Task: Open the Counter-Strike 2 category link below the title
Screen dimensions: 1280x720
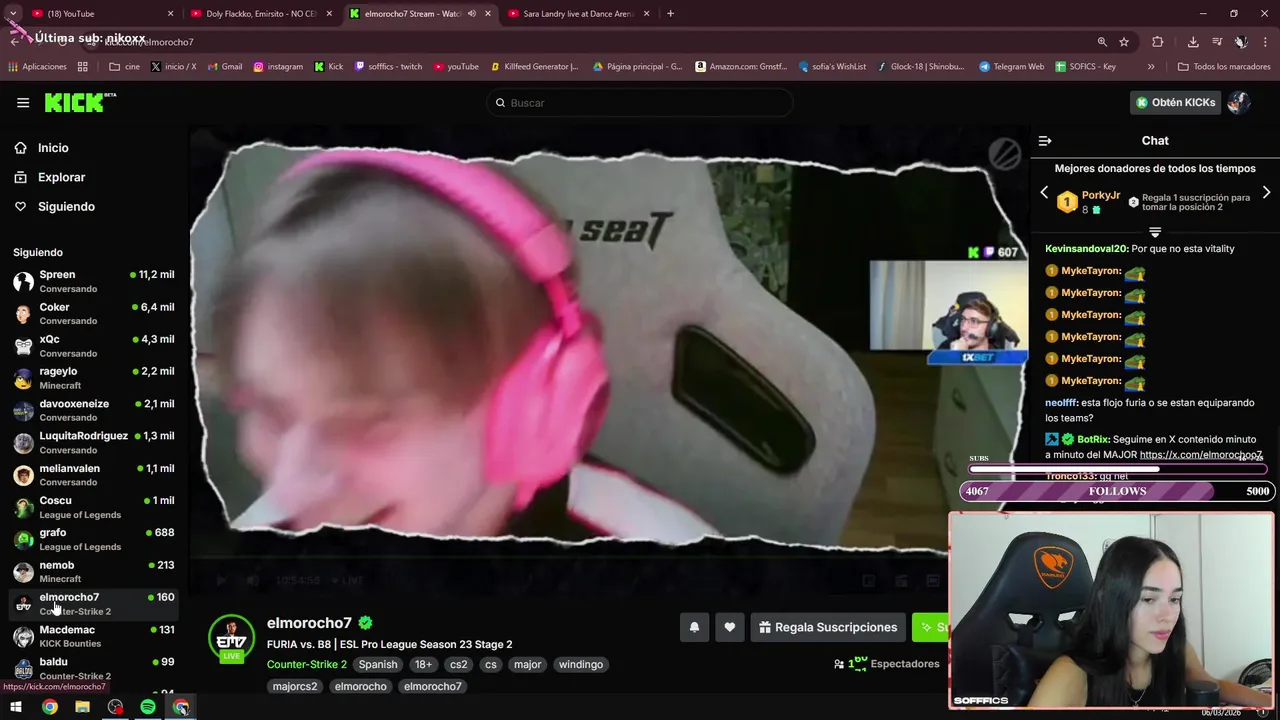Action: (x=307, y=664)
